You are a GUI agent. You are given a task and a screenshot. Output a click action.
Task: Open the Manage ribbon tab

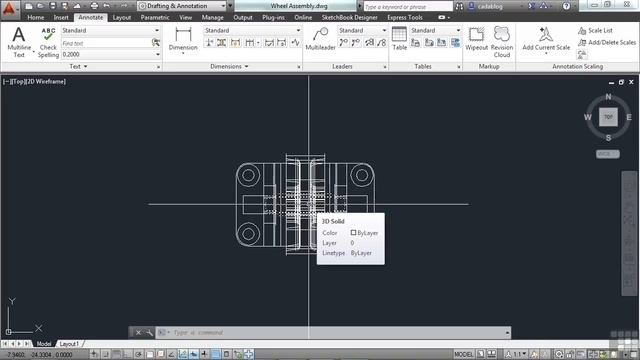click(212, 18)
